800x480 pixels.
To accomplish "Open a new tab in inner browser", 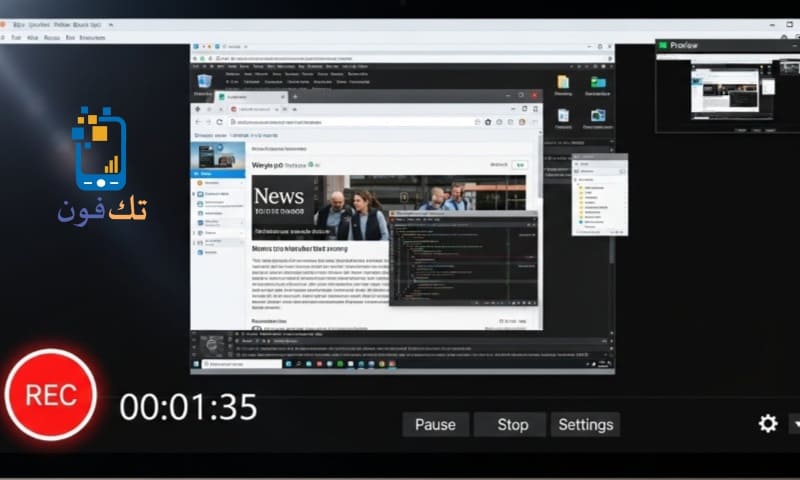I will pyautogui.click(x=294, y=97).
